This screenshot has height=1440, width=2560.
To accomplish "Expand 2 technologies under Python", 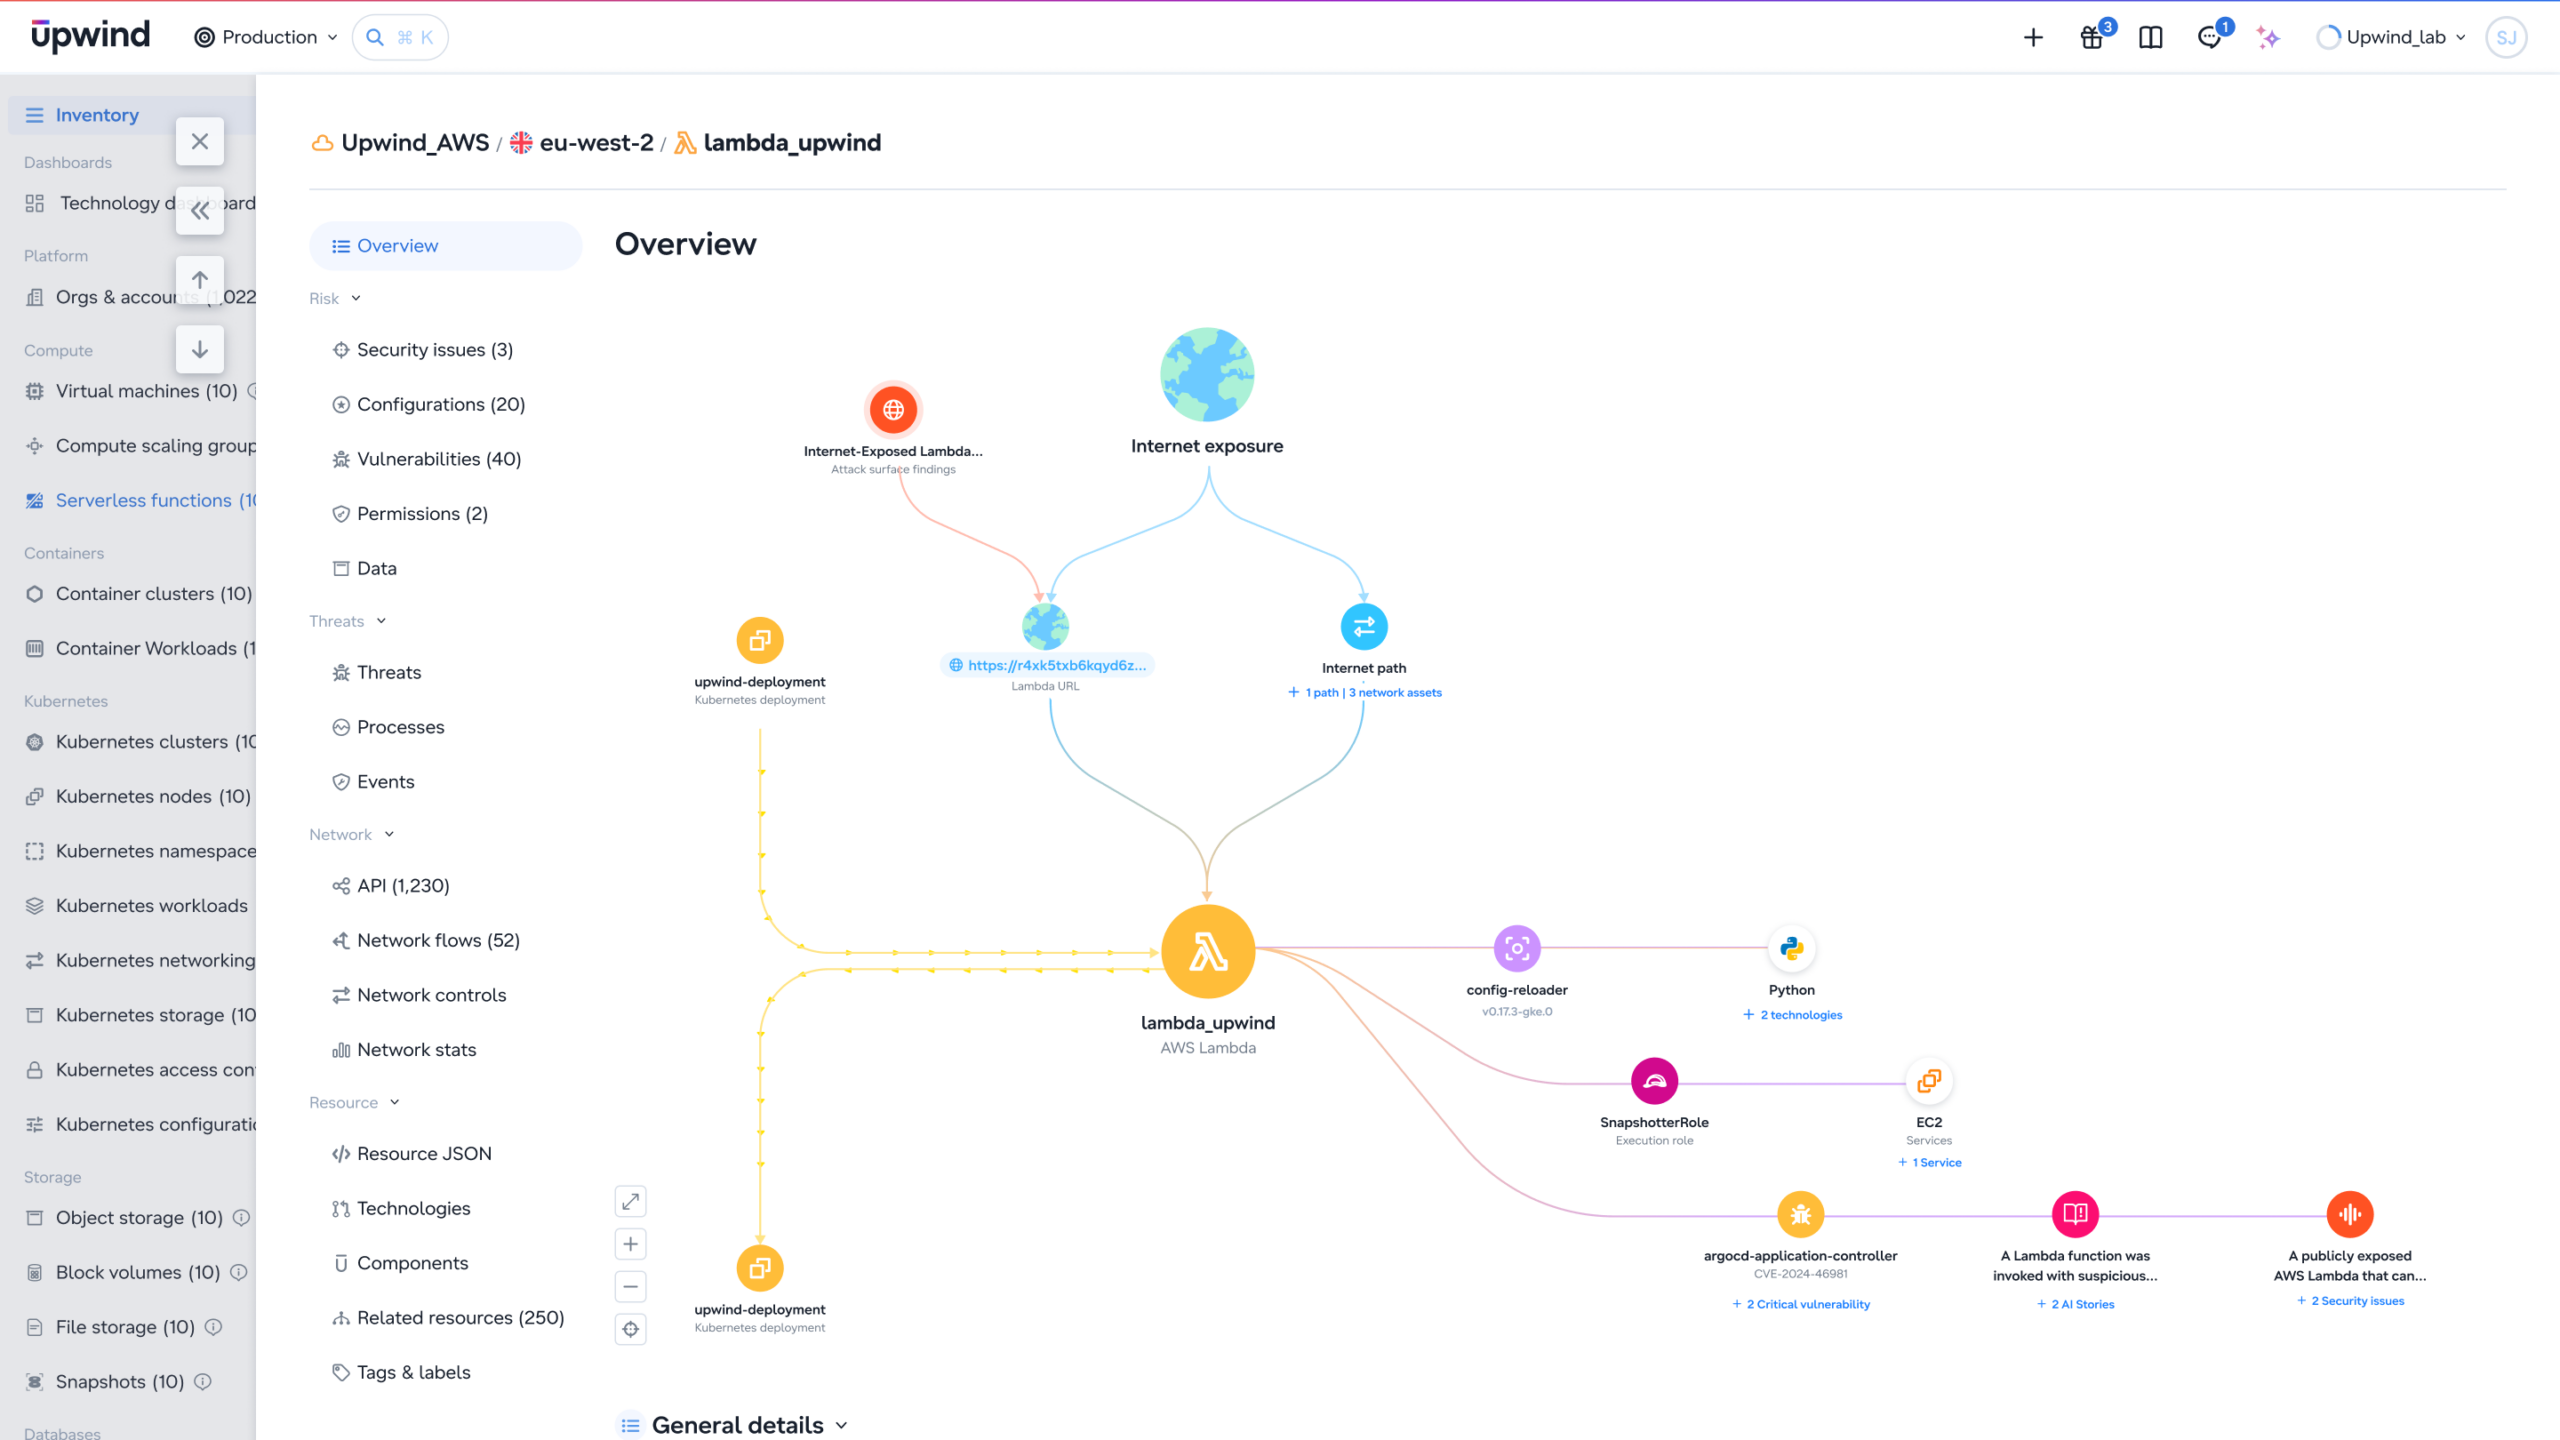I will (x=1792, y=1014).
